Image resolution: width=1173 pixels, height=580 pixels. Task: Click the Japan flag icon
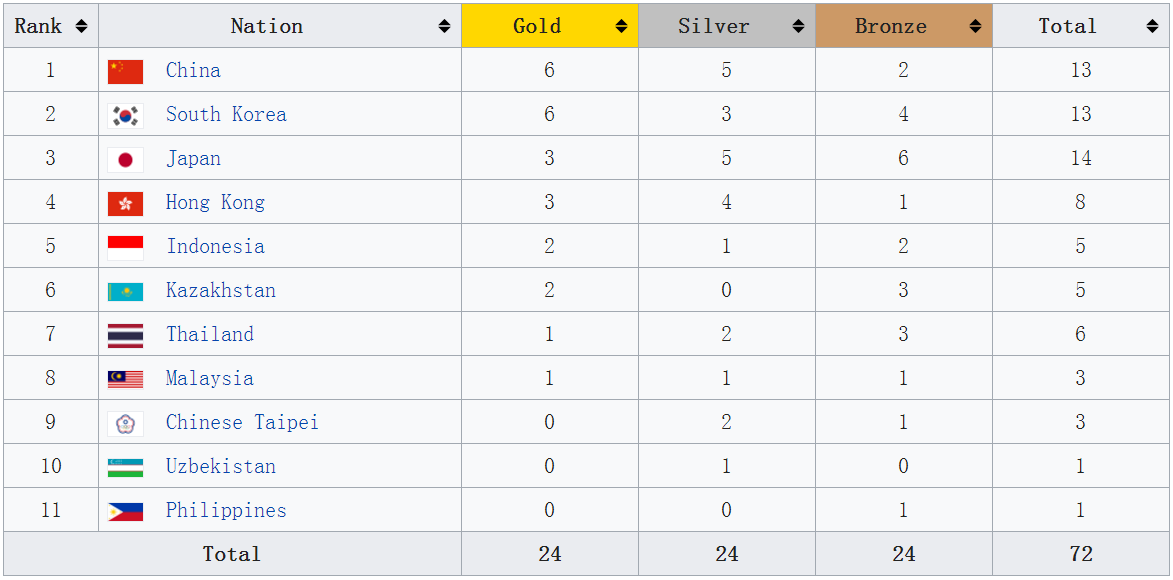click(x=125, y=159)
